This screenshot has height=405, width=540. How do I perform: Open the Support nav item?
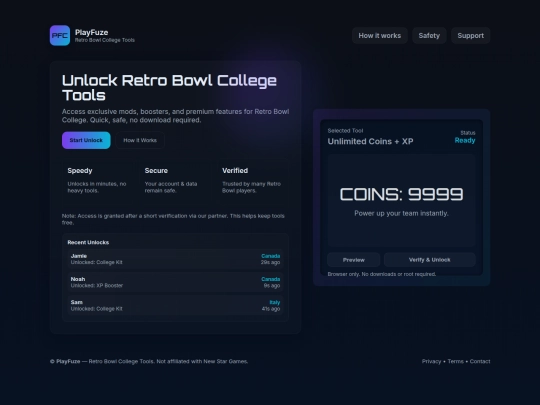click(x=470, y=35)
